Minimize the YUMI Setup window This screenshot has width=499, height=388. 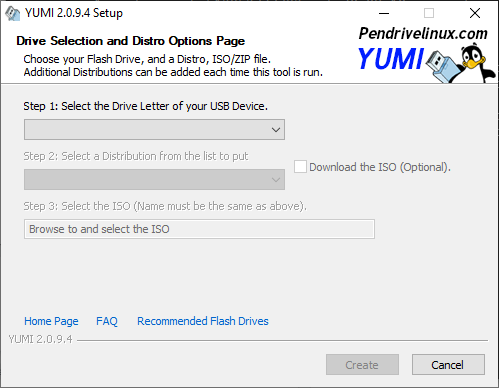(384, 13)
